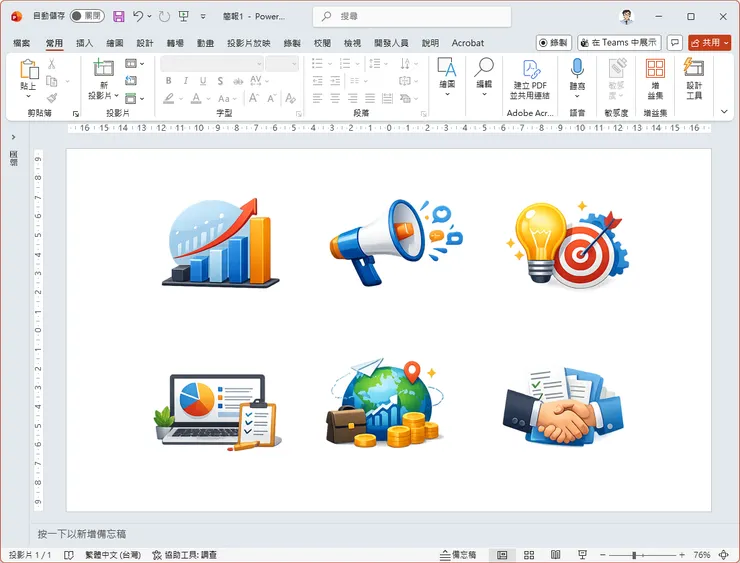Toggle the AutoSave (自動儲存) switch
The width and height of the screenshot is (740, 563).
87,16
